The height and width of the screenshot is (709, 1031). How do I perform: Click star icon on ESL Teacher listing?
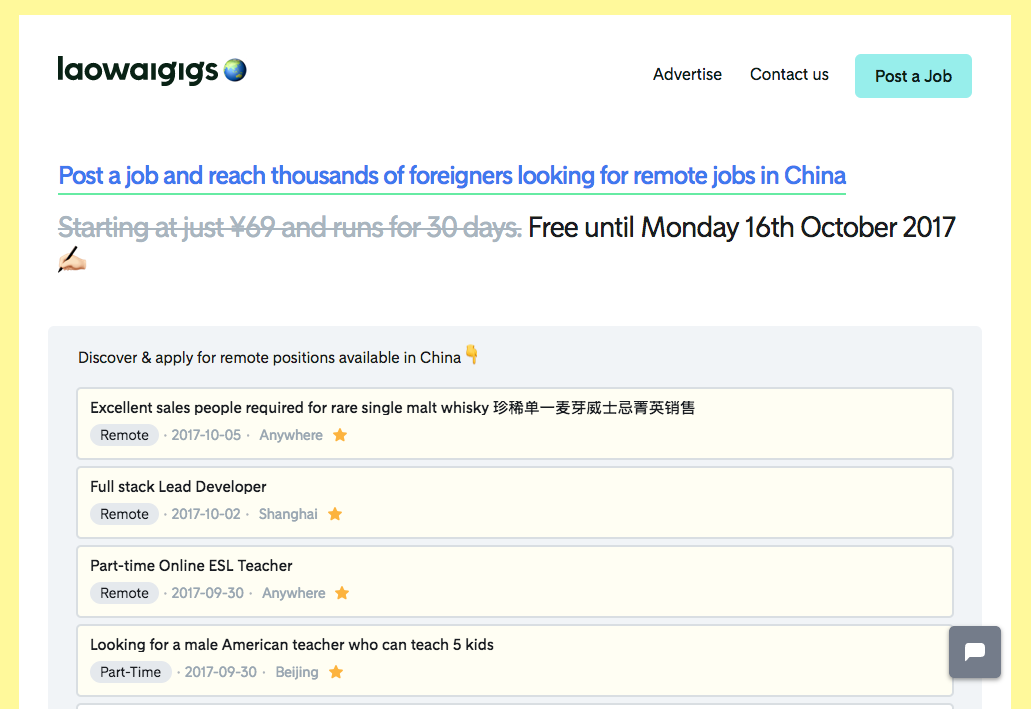tap(342, 593)
